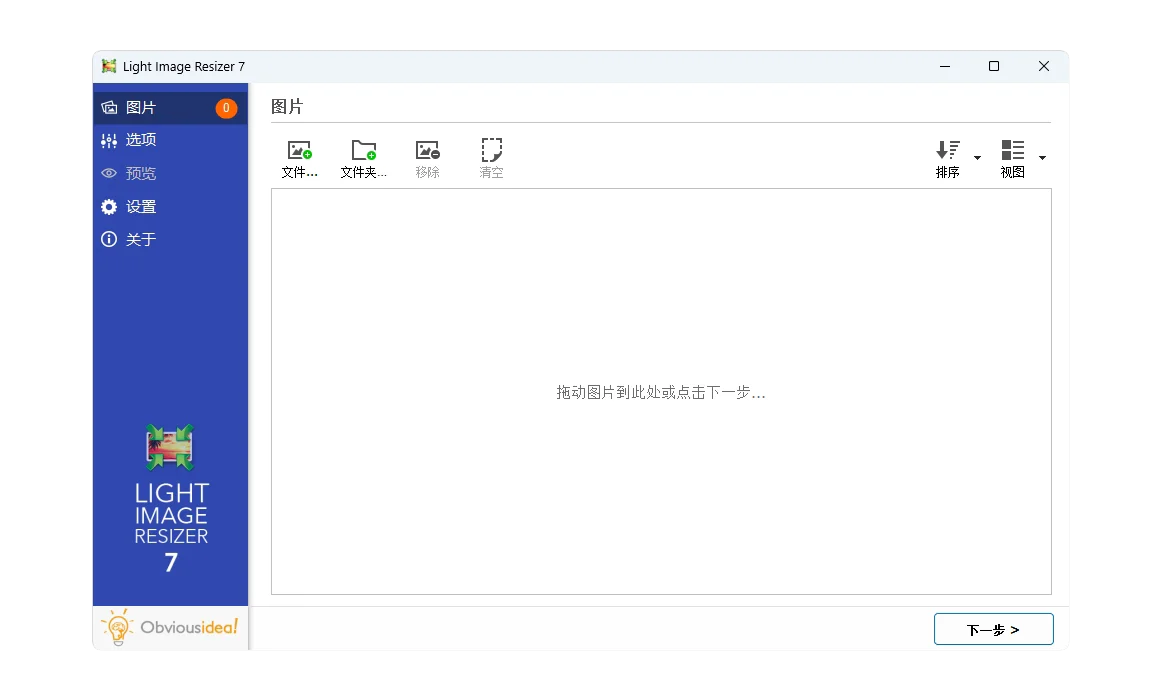Click the info icon next to 关于
1152x694 pixels.
(109, 239)
